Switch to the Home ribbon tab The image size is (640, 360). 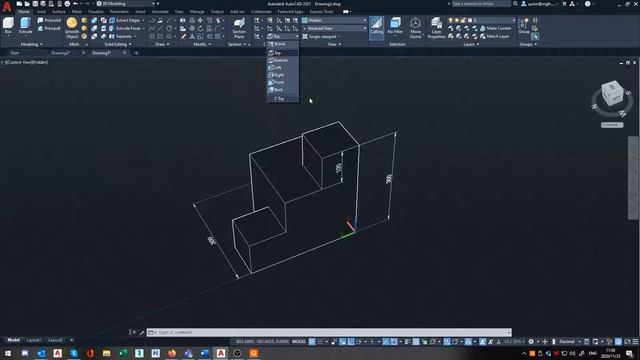point(24,12)
